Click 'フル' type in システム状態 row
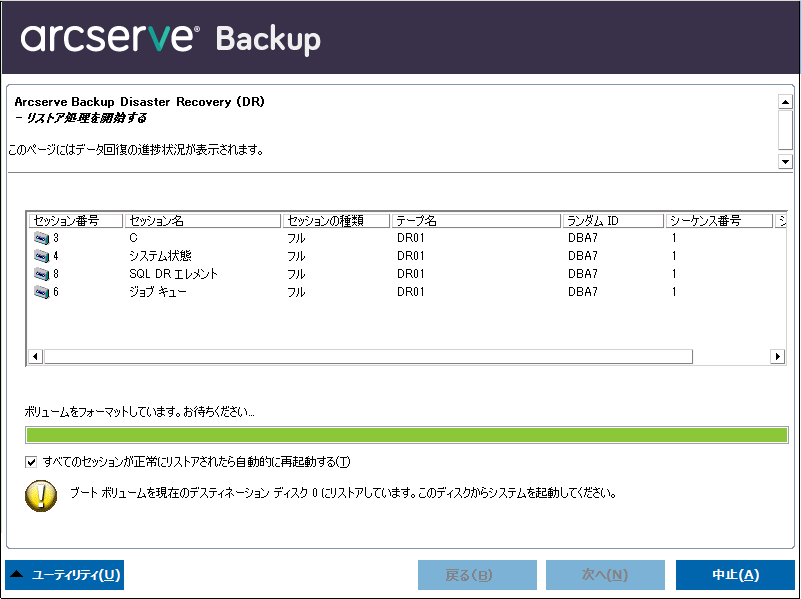 tap(296, 256)
